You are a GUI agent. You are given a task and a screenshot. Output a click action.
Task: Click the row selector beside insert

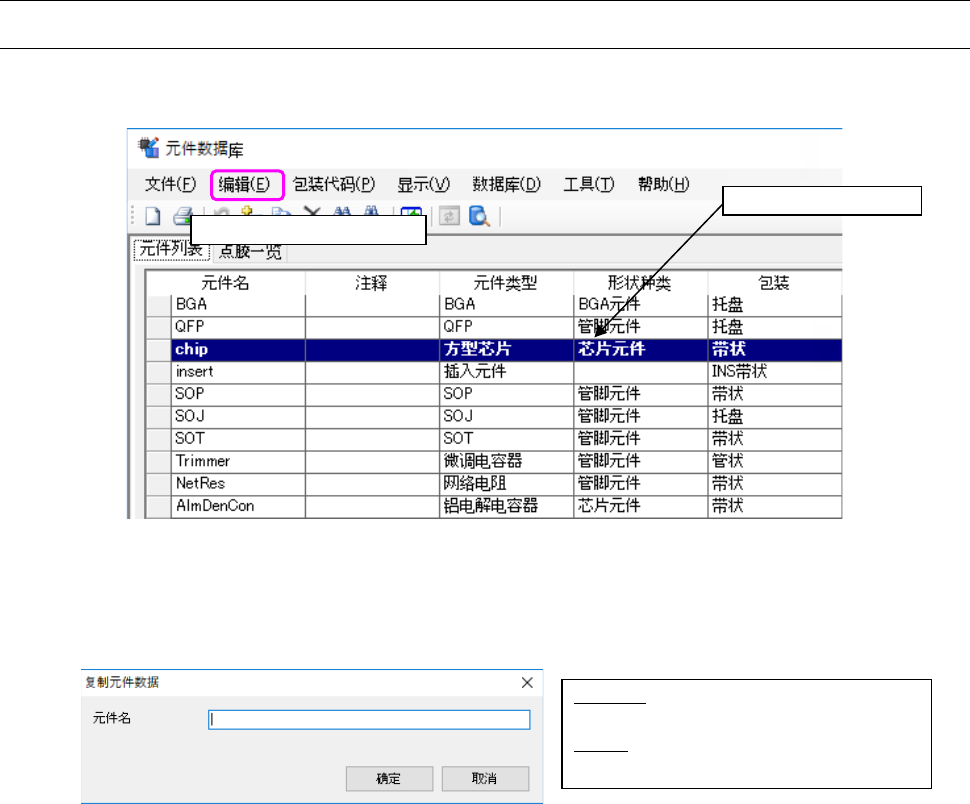(x=159, y=372)
